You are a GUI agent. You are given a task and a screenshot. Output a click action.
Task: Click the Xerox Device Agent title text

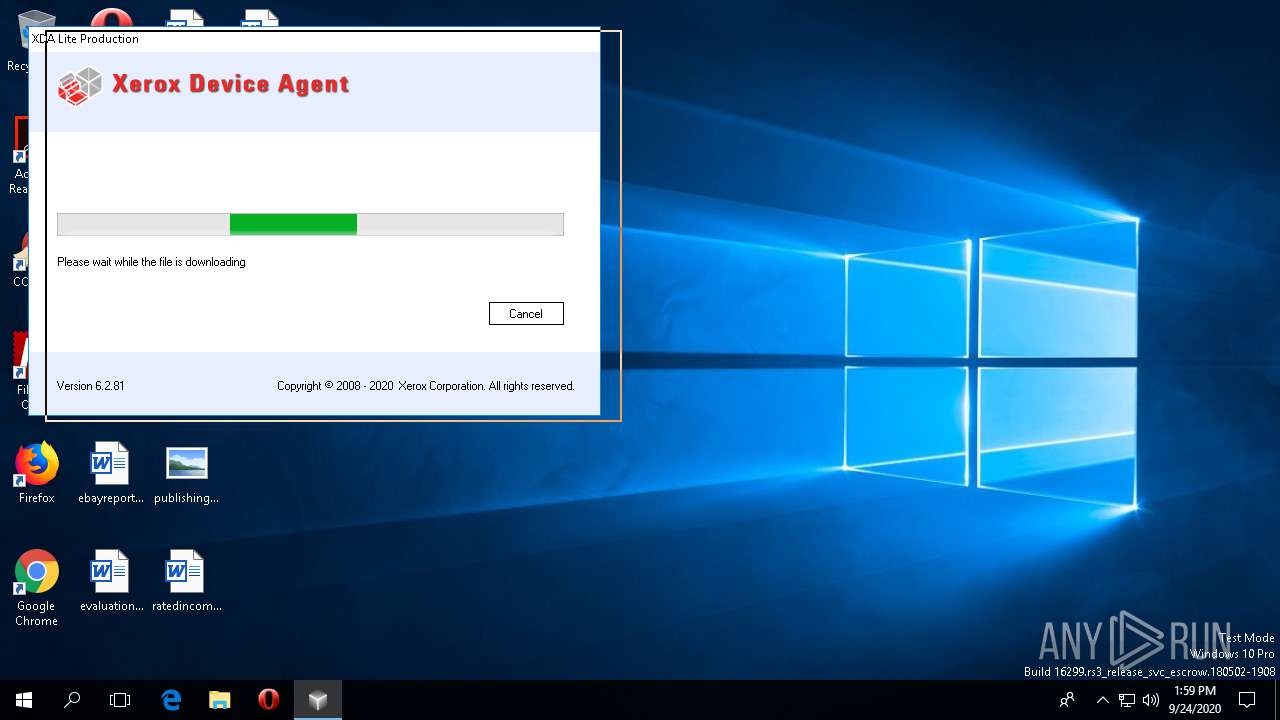[230, 83]
